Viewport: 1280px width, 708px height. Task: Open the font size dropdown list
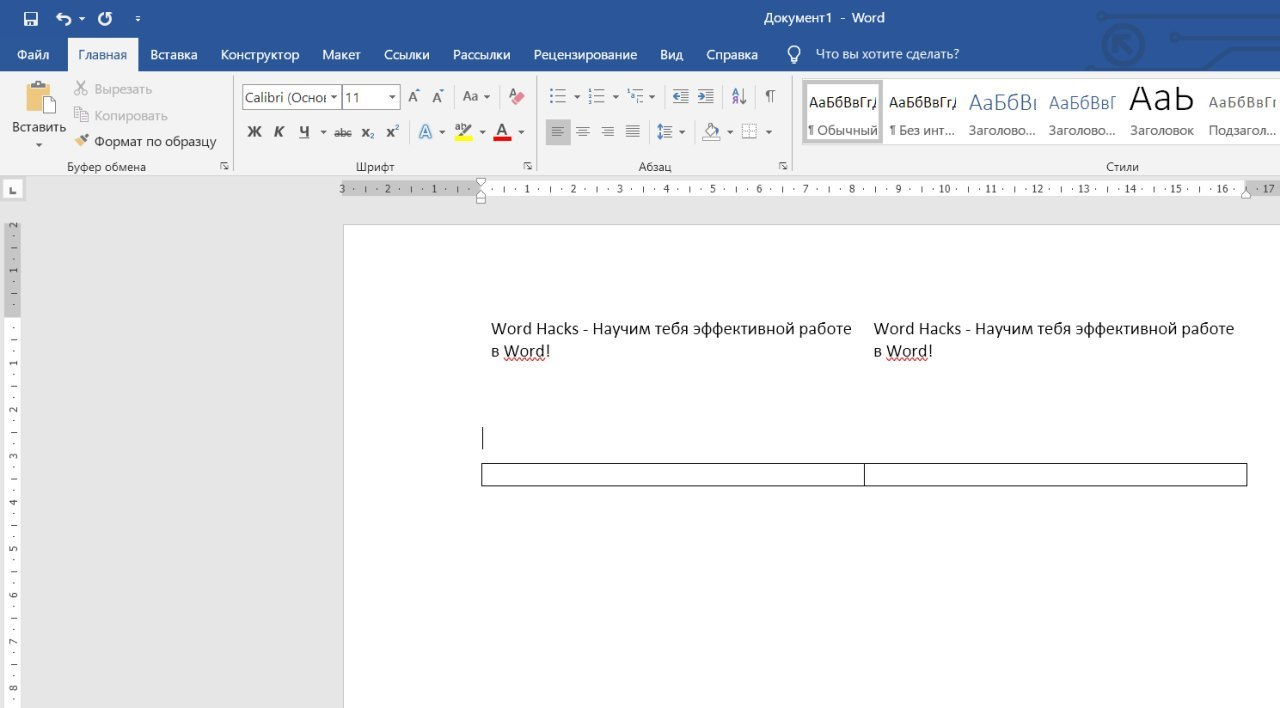393,97
